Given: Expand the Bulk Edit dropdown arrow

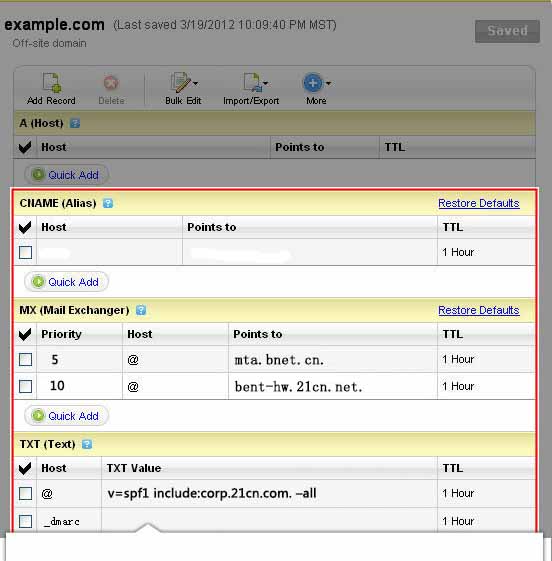Looking at the screenshot, I should click(x=195, y=83).
